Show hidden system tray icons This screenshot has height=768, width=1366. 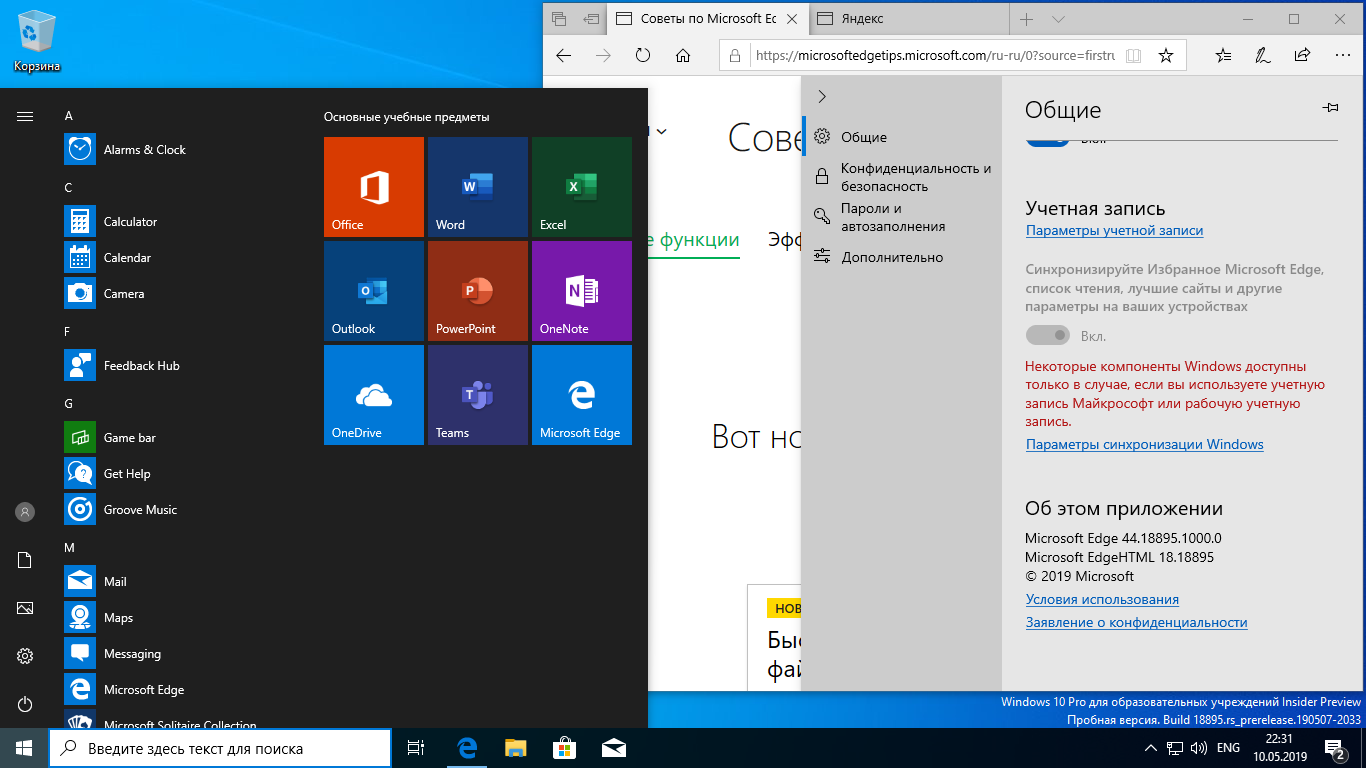click(1149, 748)
